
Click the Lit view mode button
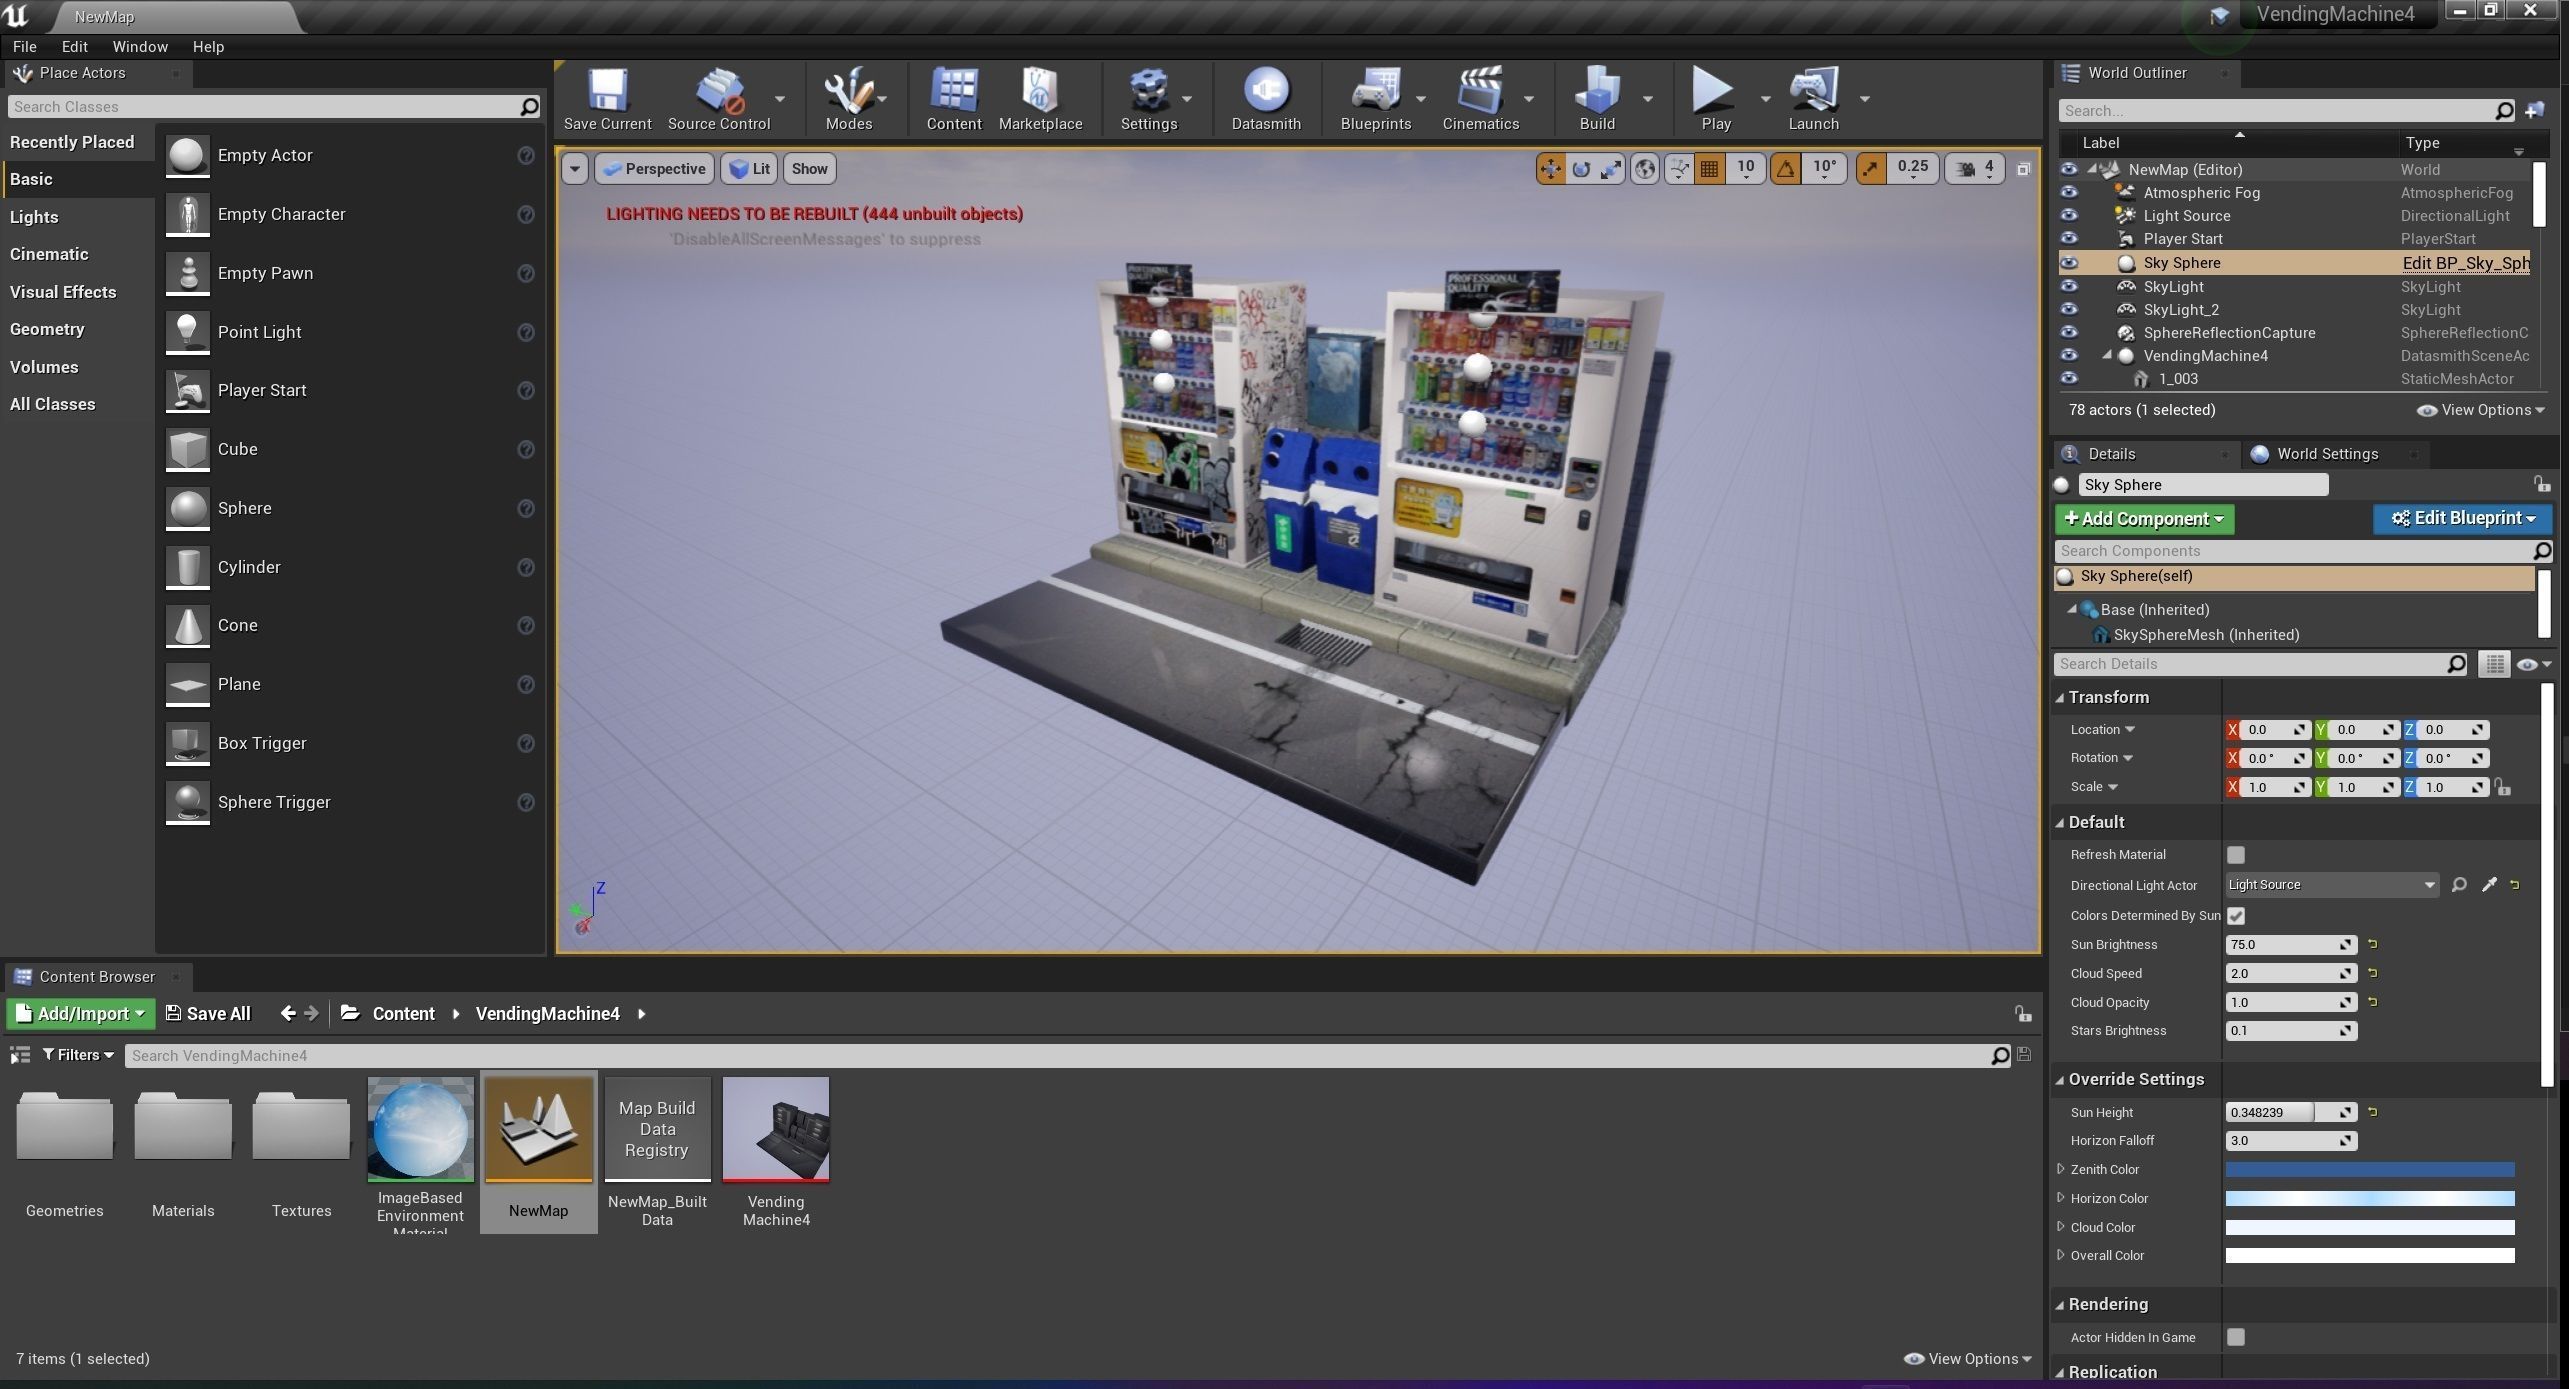(x=750, y=169)
